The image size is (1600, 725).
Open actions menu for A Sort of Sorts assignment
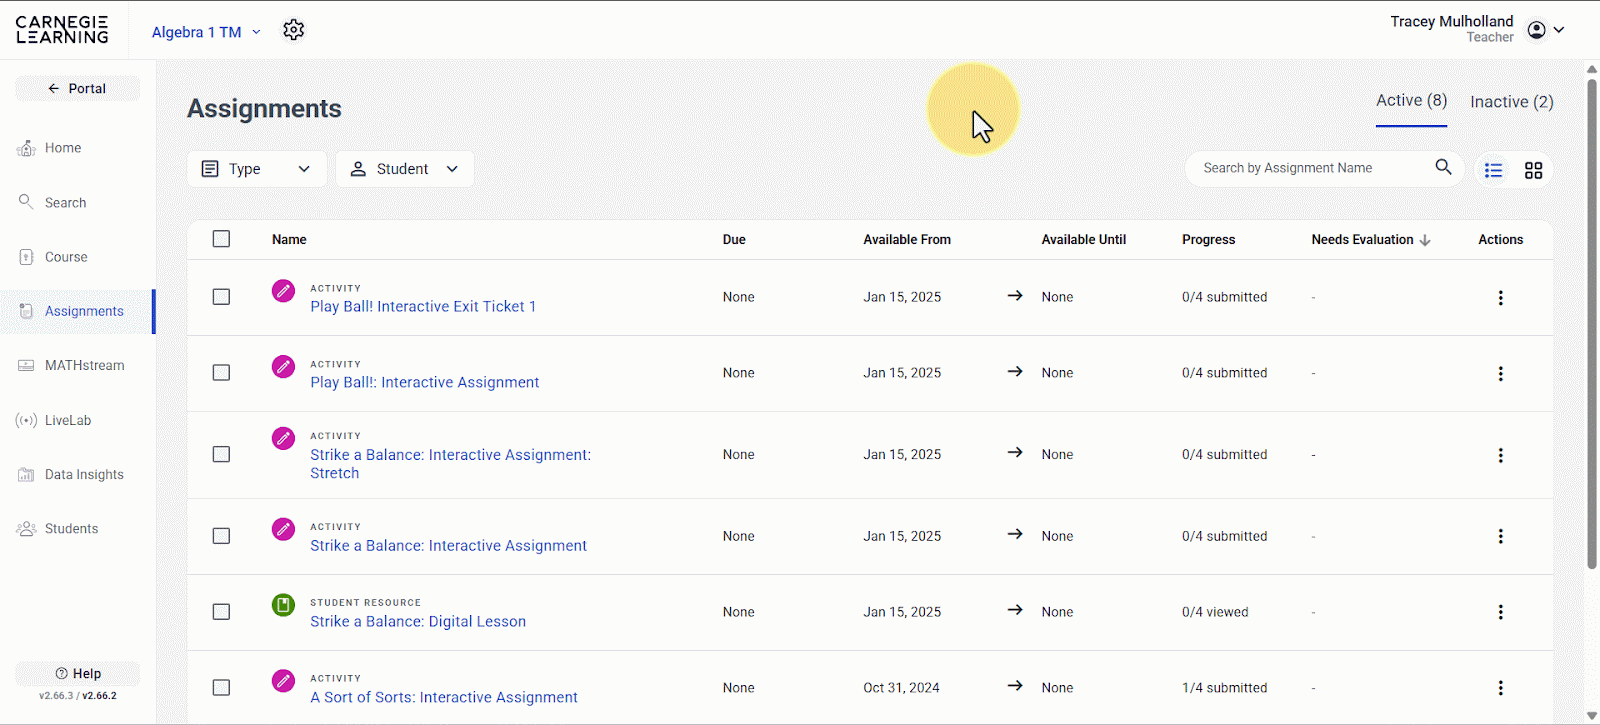tap(1500, 688)
